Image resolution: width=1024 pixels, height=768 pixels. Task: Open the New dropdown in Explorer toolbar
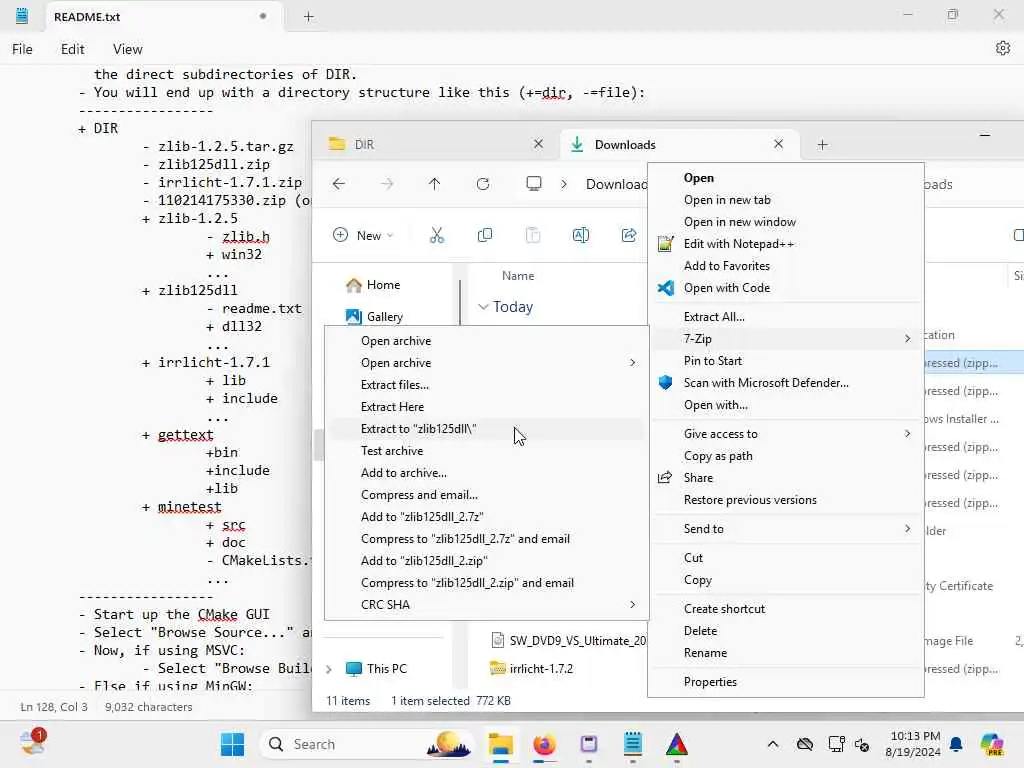363,236
